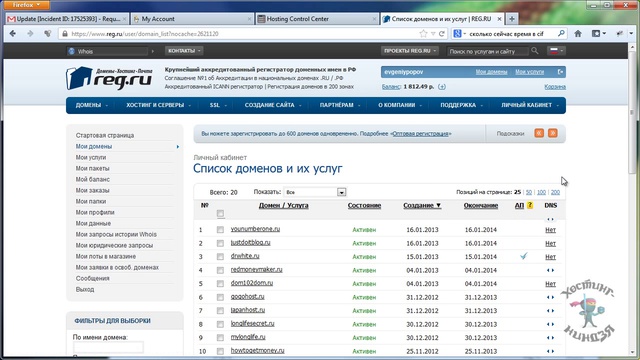Screen dimensions: 640x360
Task: Click the site identity lock icon in address bar
Action: (64, 34)
